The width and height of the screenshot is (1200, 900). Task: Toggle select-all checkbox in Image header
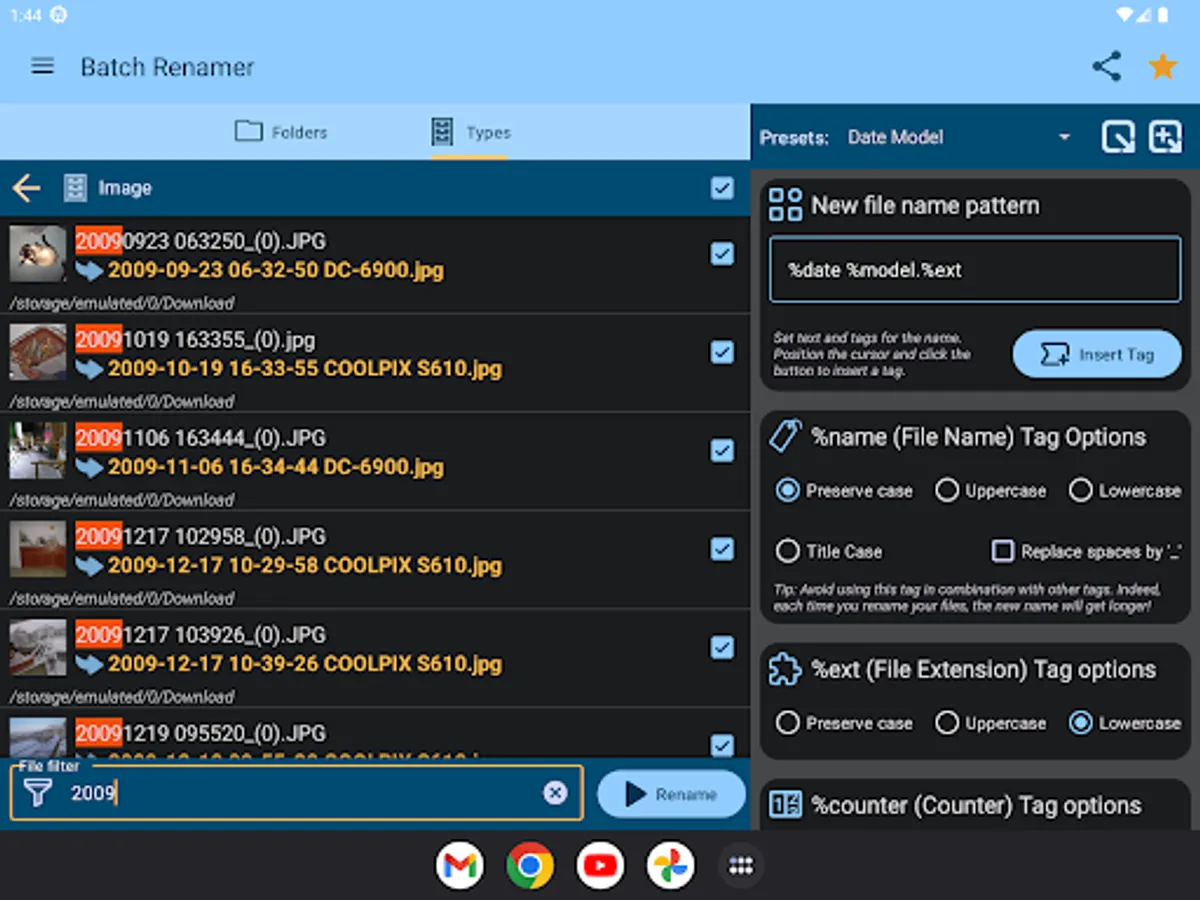click(722, 188)
